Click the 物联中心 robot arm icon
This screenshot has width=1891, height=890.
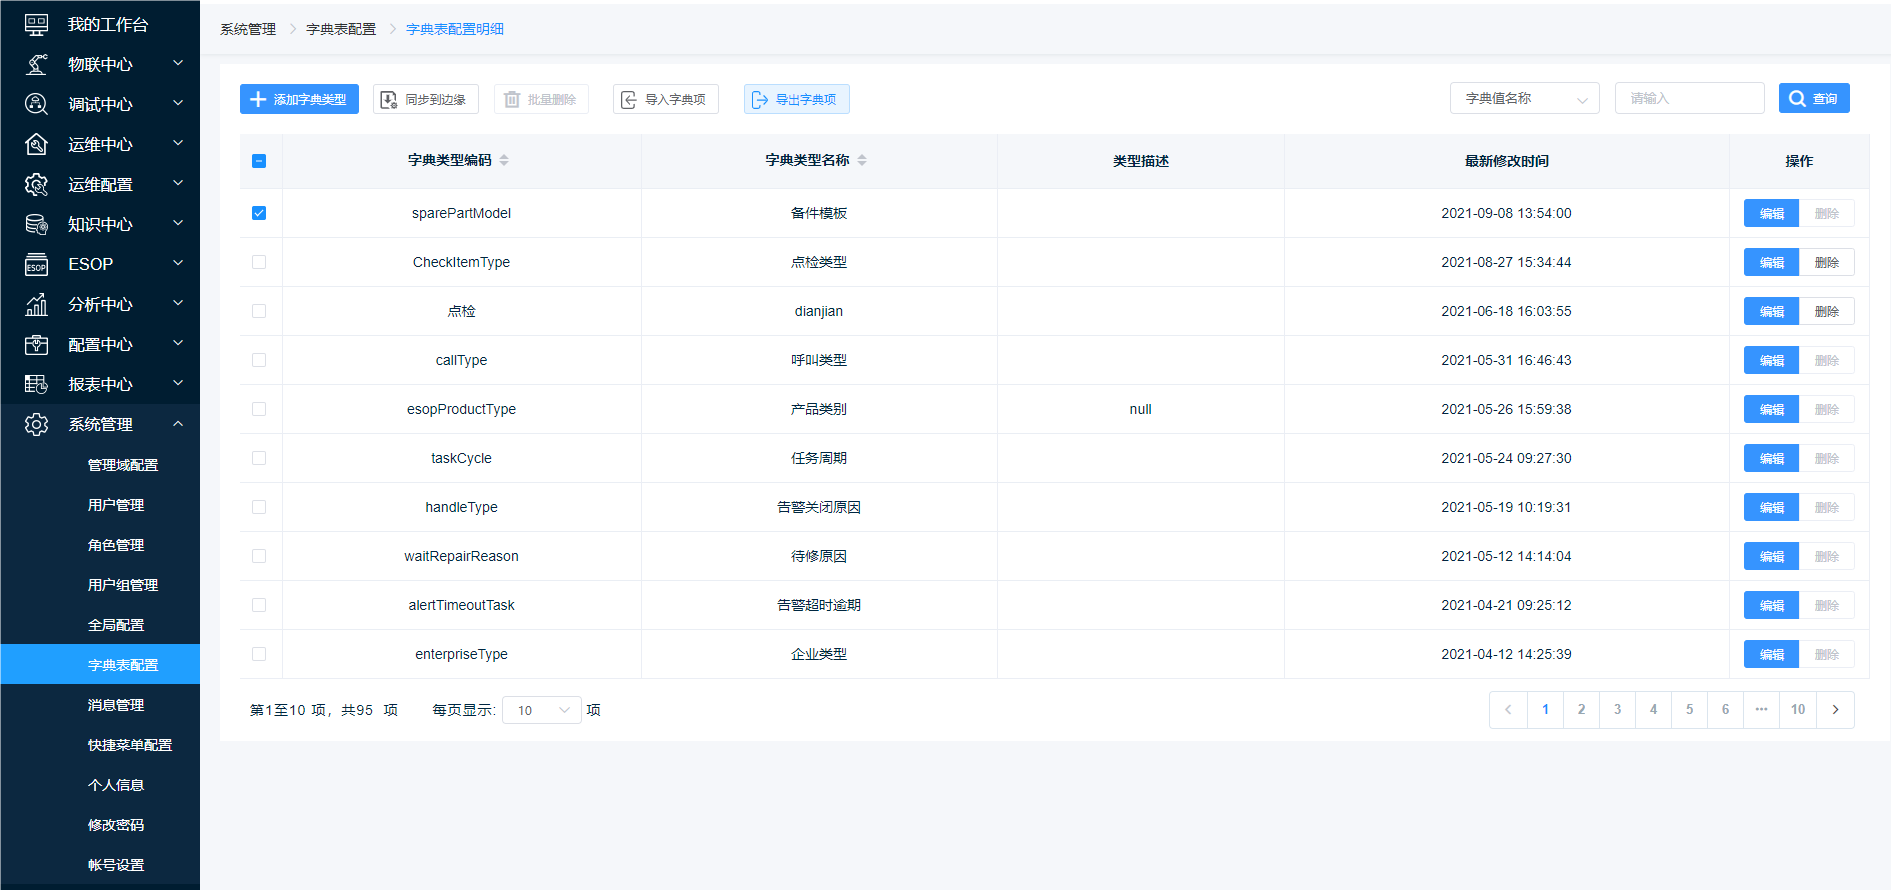[36, 64]
